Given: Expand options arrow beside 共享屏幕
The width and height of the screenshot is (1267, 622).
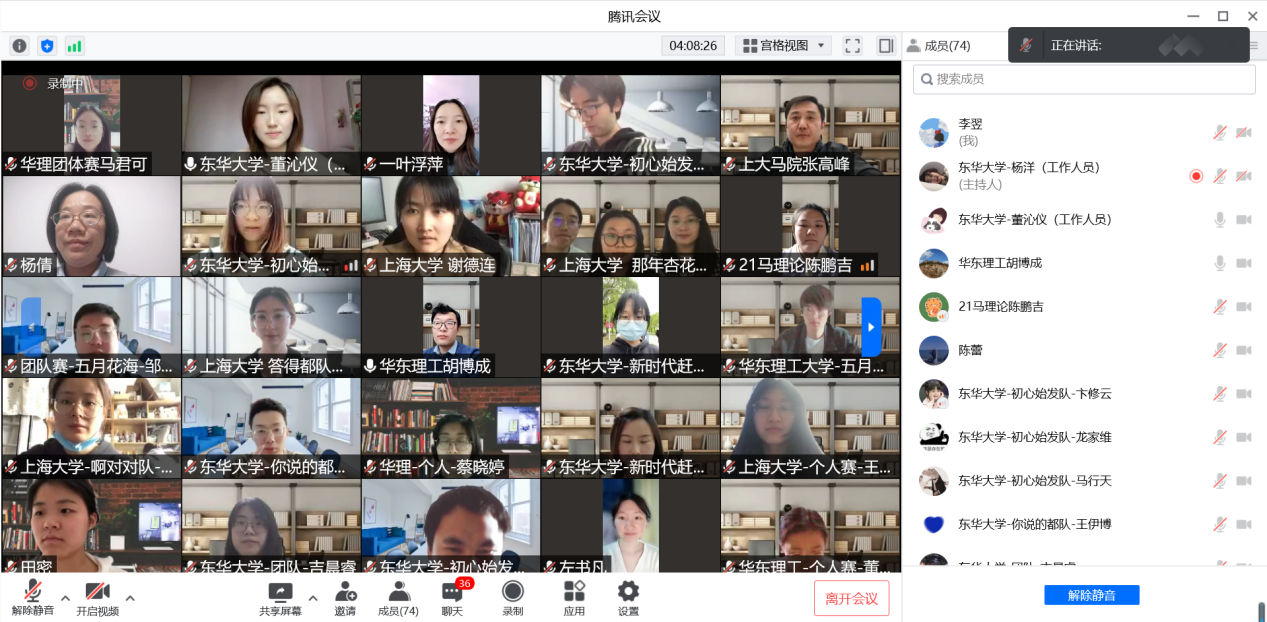Looking at the screenshot, I should click(312, 598).
